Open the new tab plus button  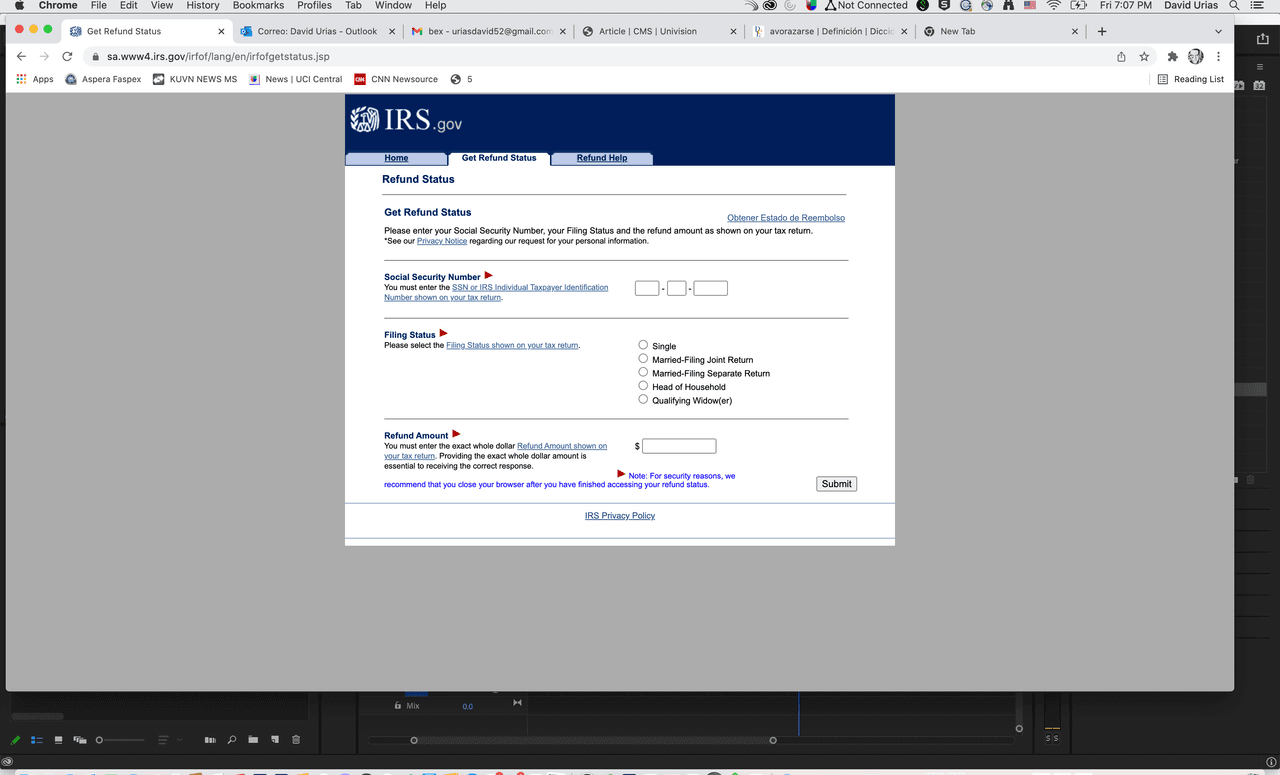1102,31
